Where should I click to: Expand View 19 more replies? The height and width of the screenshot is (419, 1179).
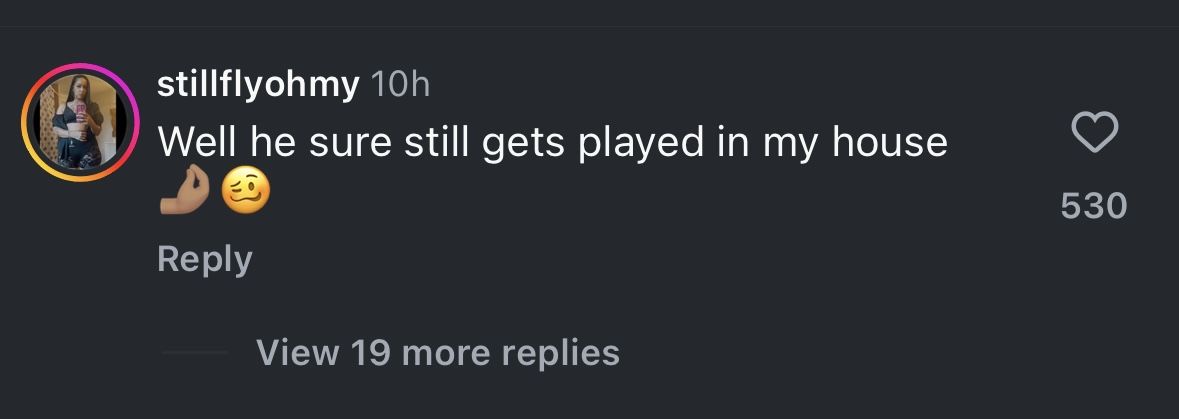437,352
